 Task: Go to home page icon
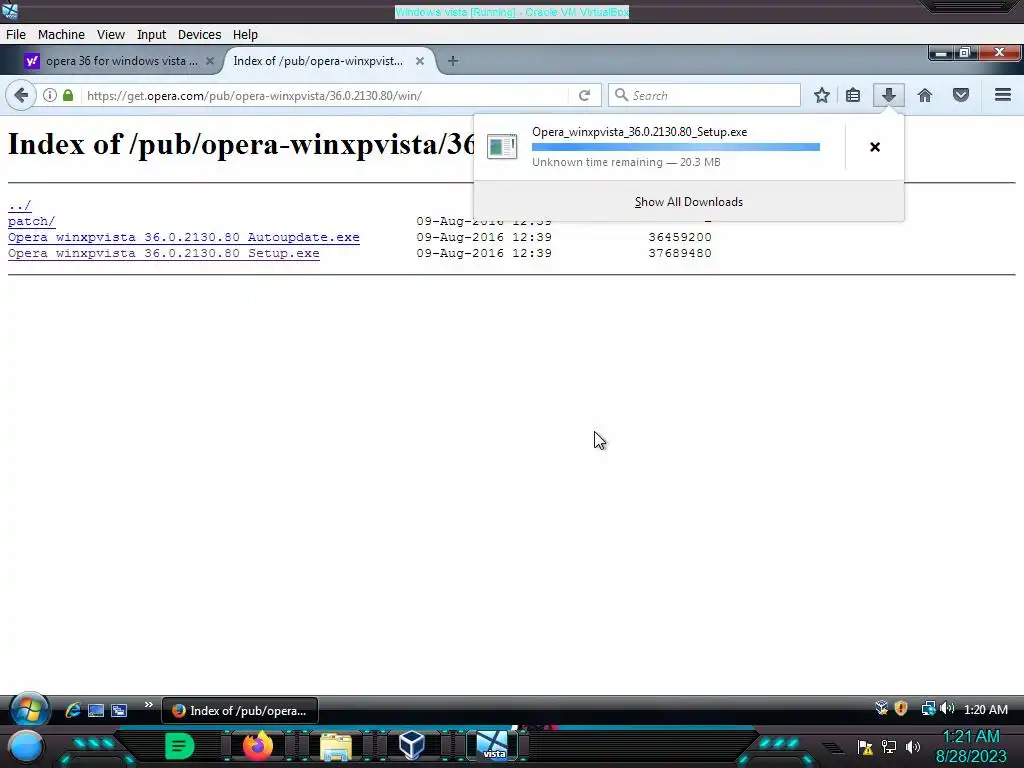point(925,95)
